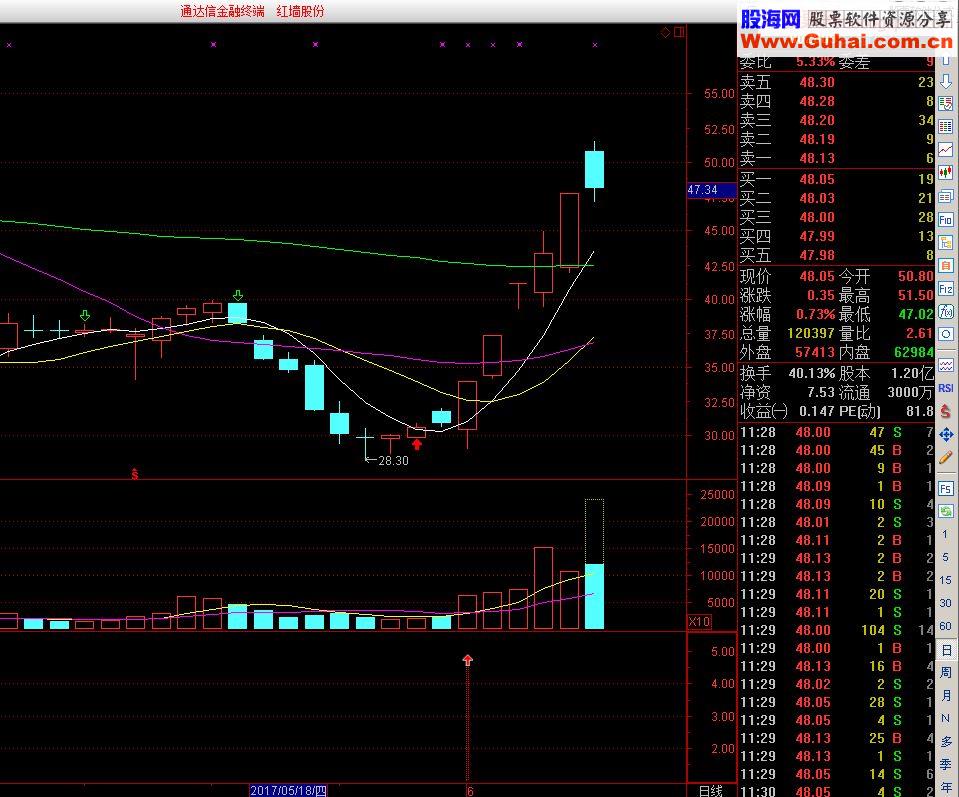Click the 卖五 price 48.30

[817, 82]
